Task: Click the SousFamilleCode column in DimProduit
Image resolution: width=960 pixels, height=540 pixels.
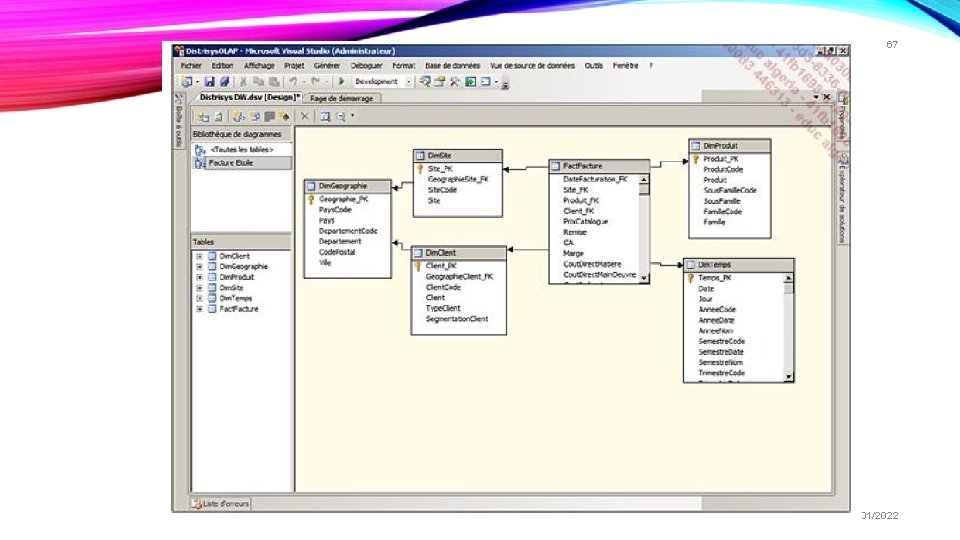Action: (x=730, y=190)
